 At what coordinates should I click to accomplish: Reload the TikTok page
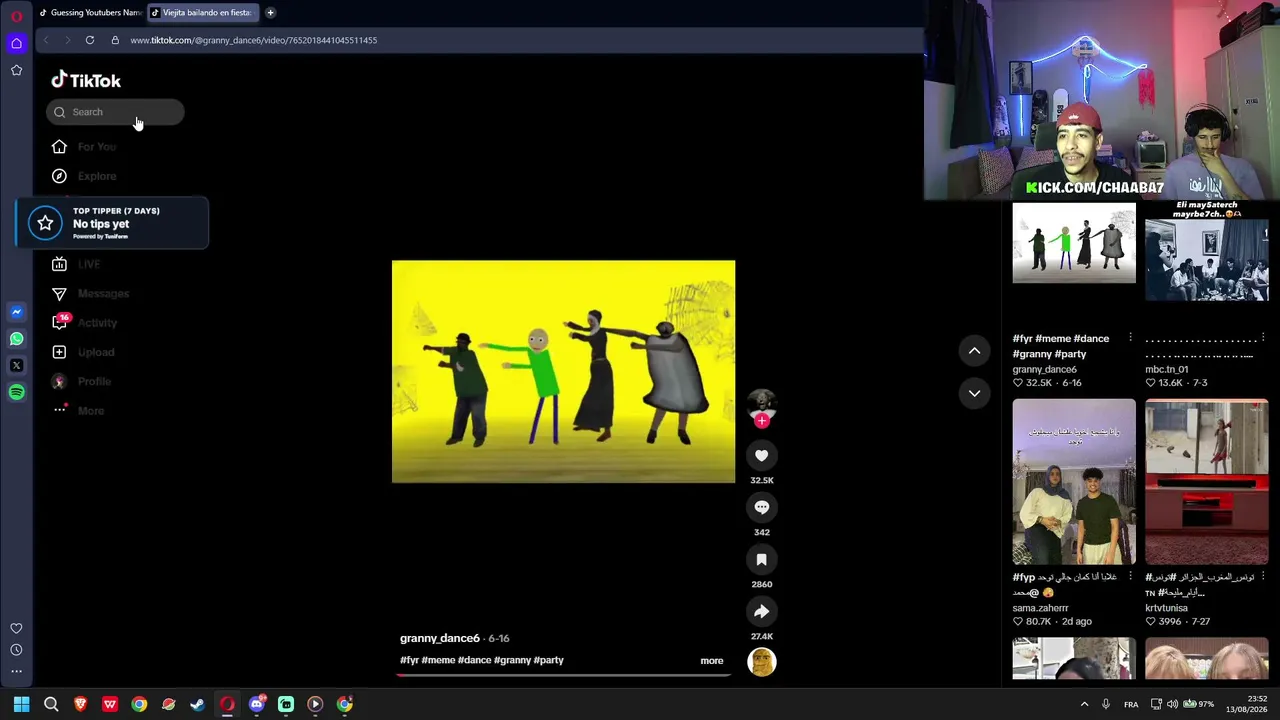(x=90, y=40)
